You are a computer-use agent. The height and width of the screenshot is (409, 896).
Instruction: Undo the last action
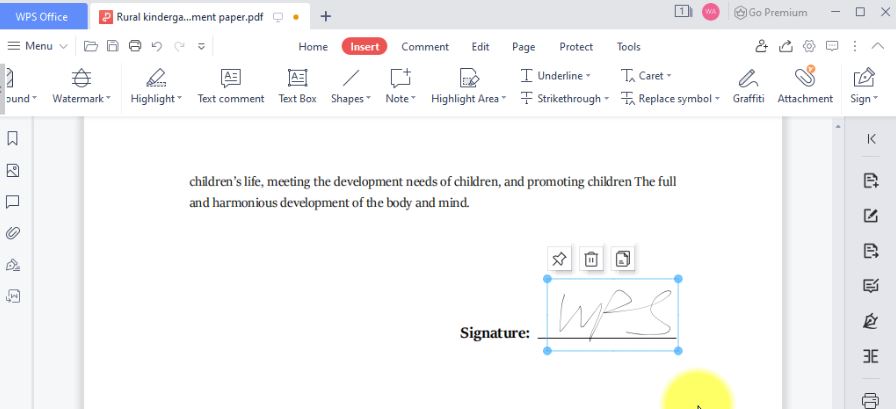pyautogui.click(x=157, y=46)
